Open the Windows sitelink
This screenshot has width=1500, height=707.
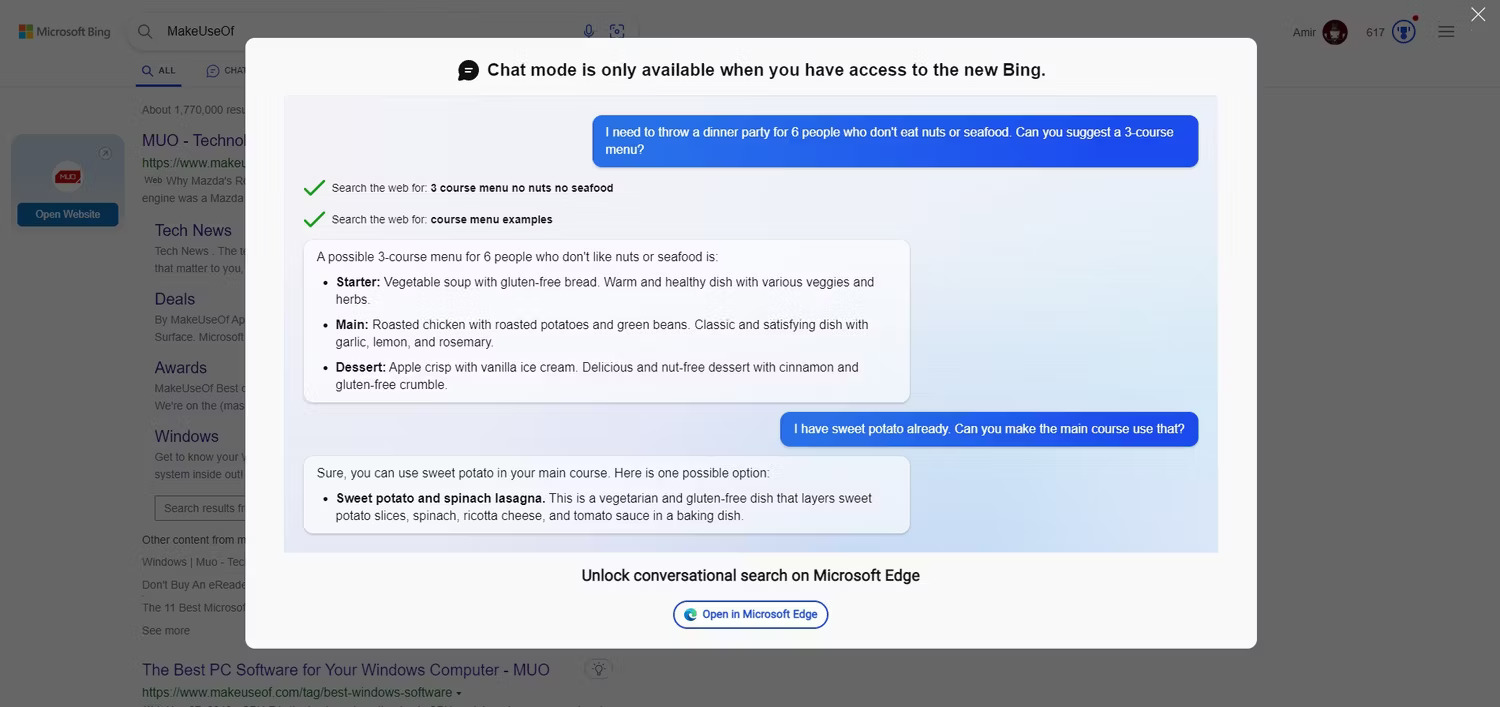point(187,436)
